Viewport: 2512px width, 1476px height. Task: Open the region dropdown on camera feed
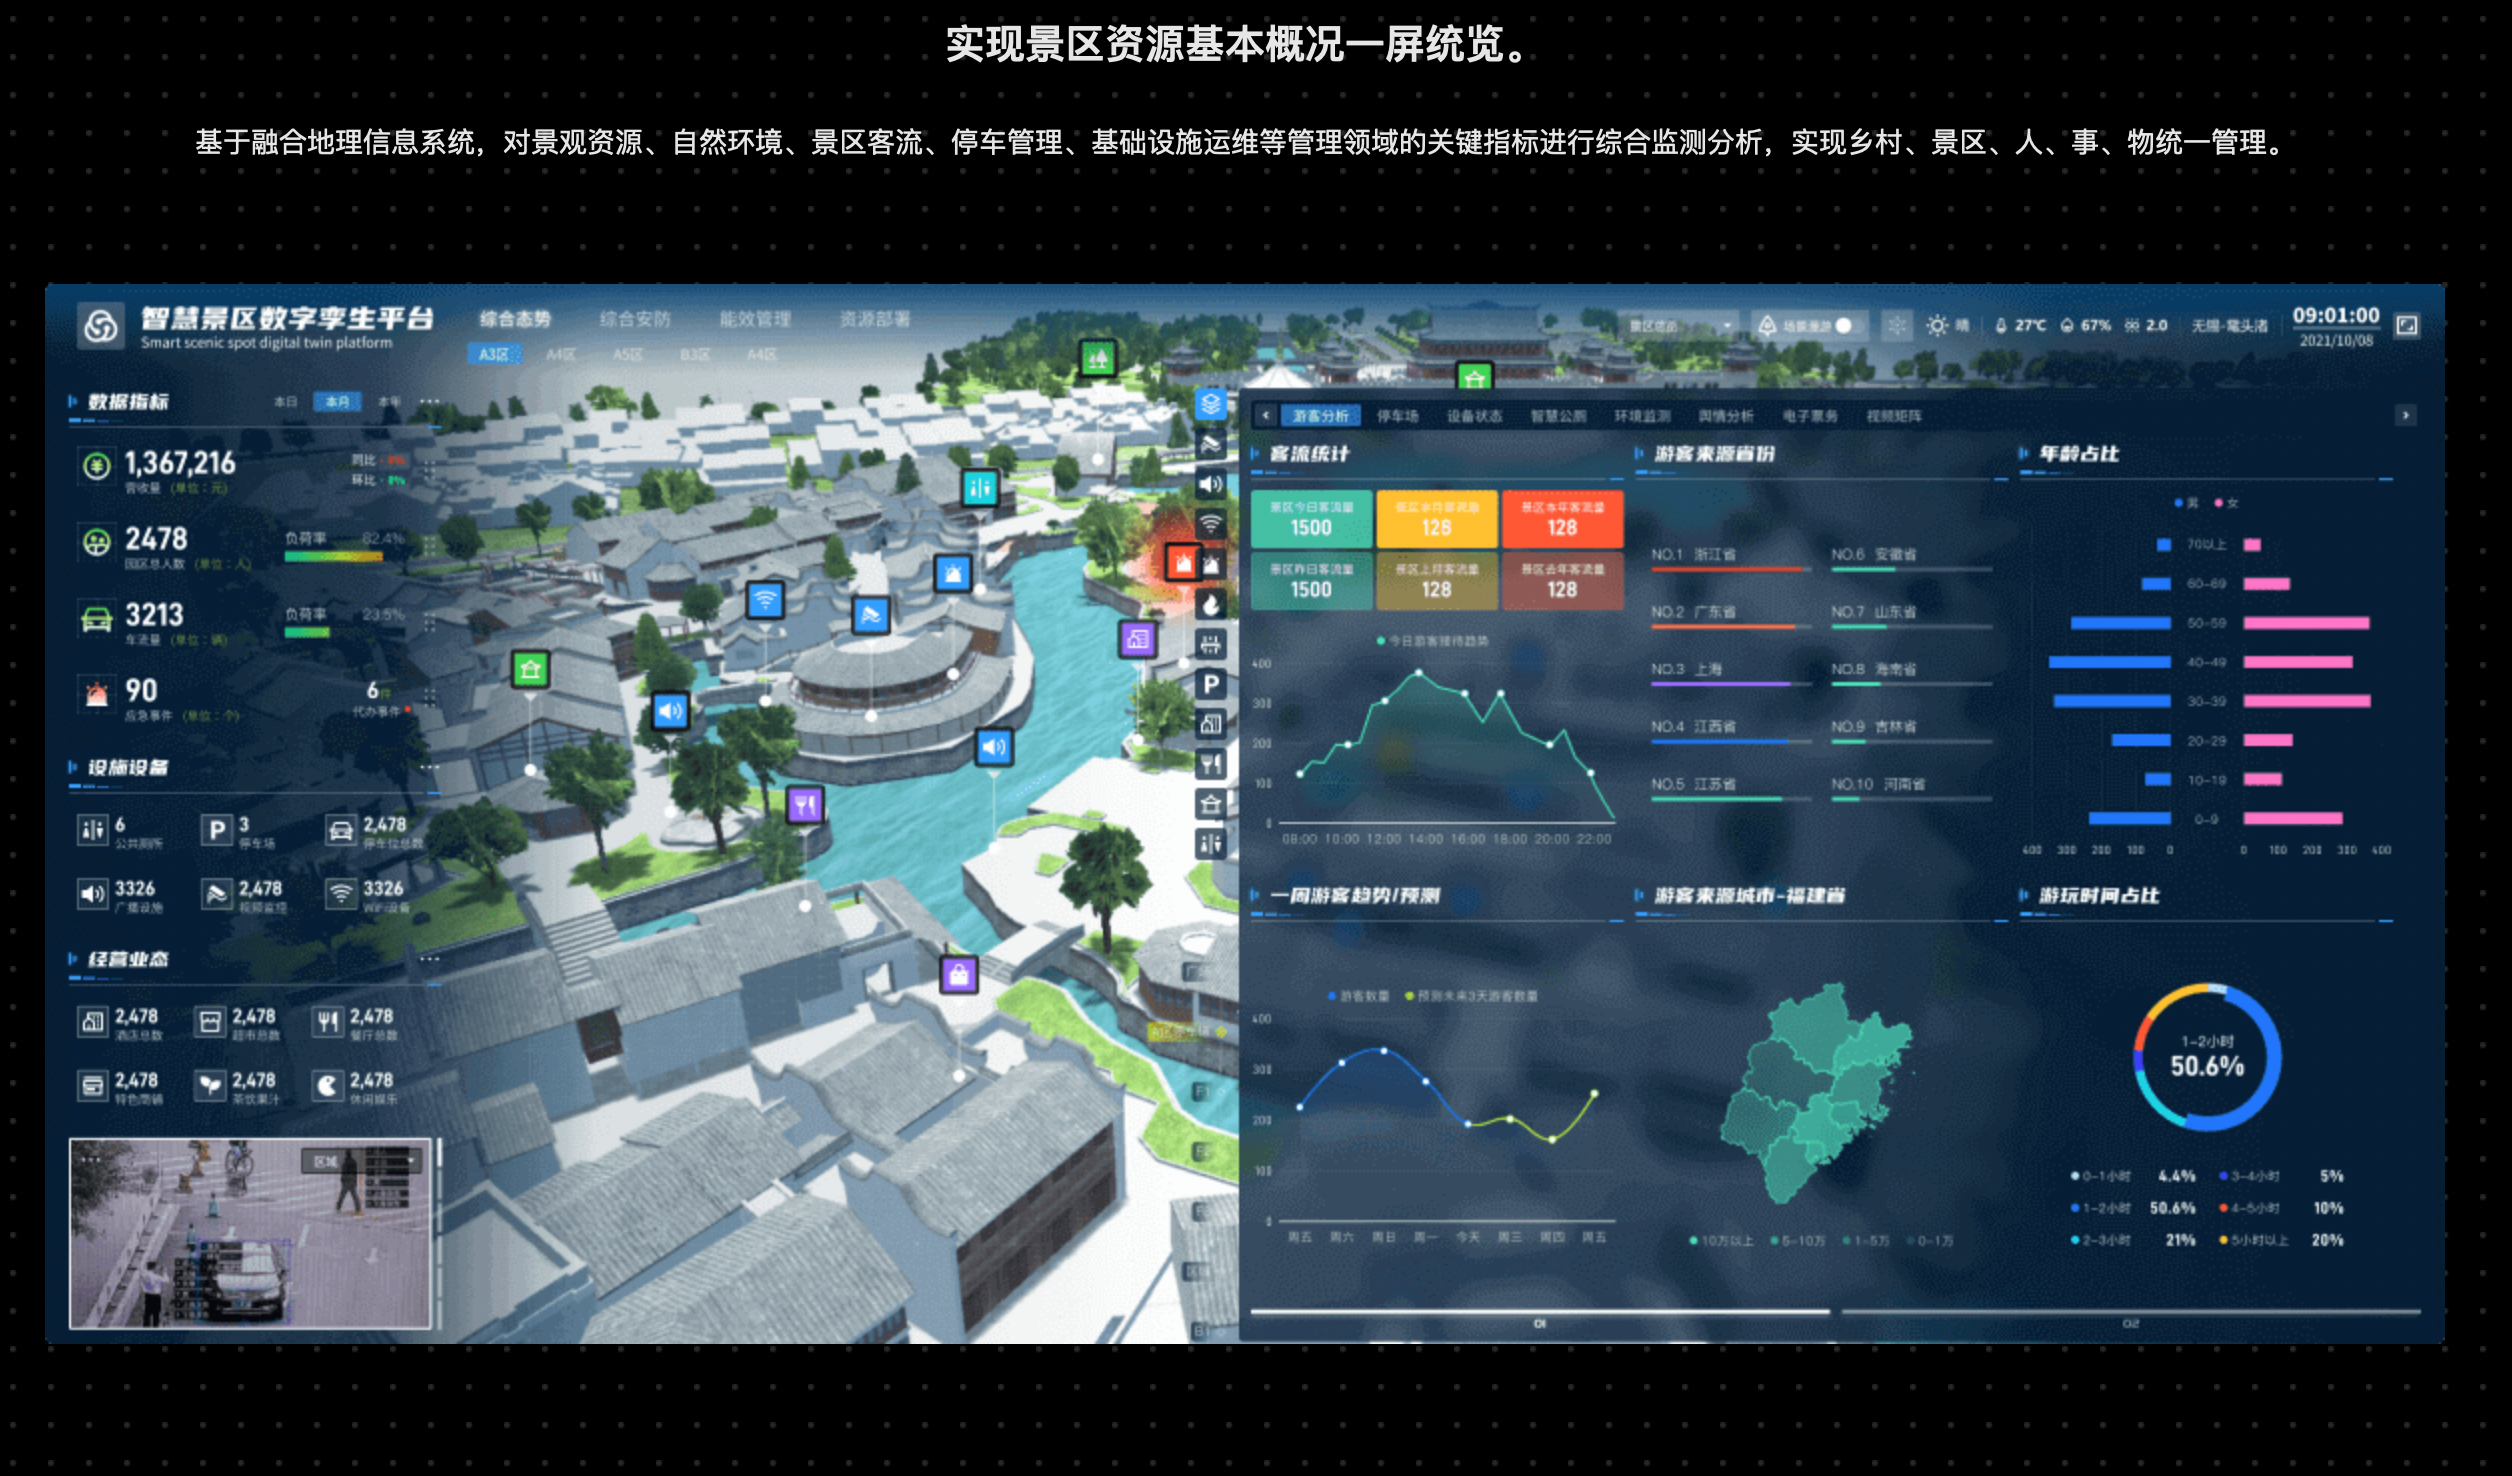click(x=362, y=1161)
